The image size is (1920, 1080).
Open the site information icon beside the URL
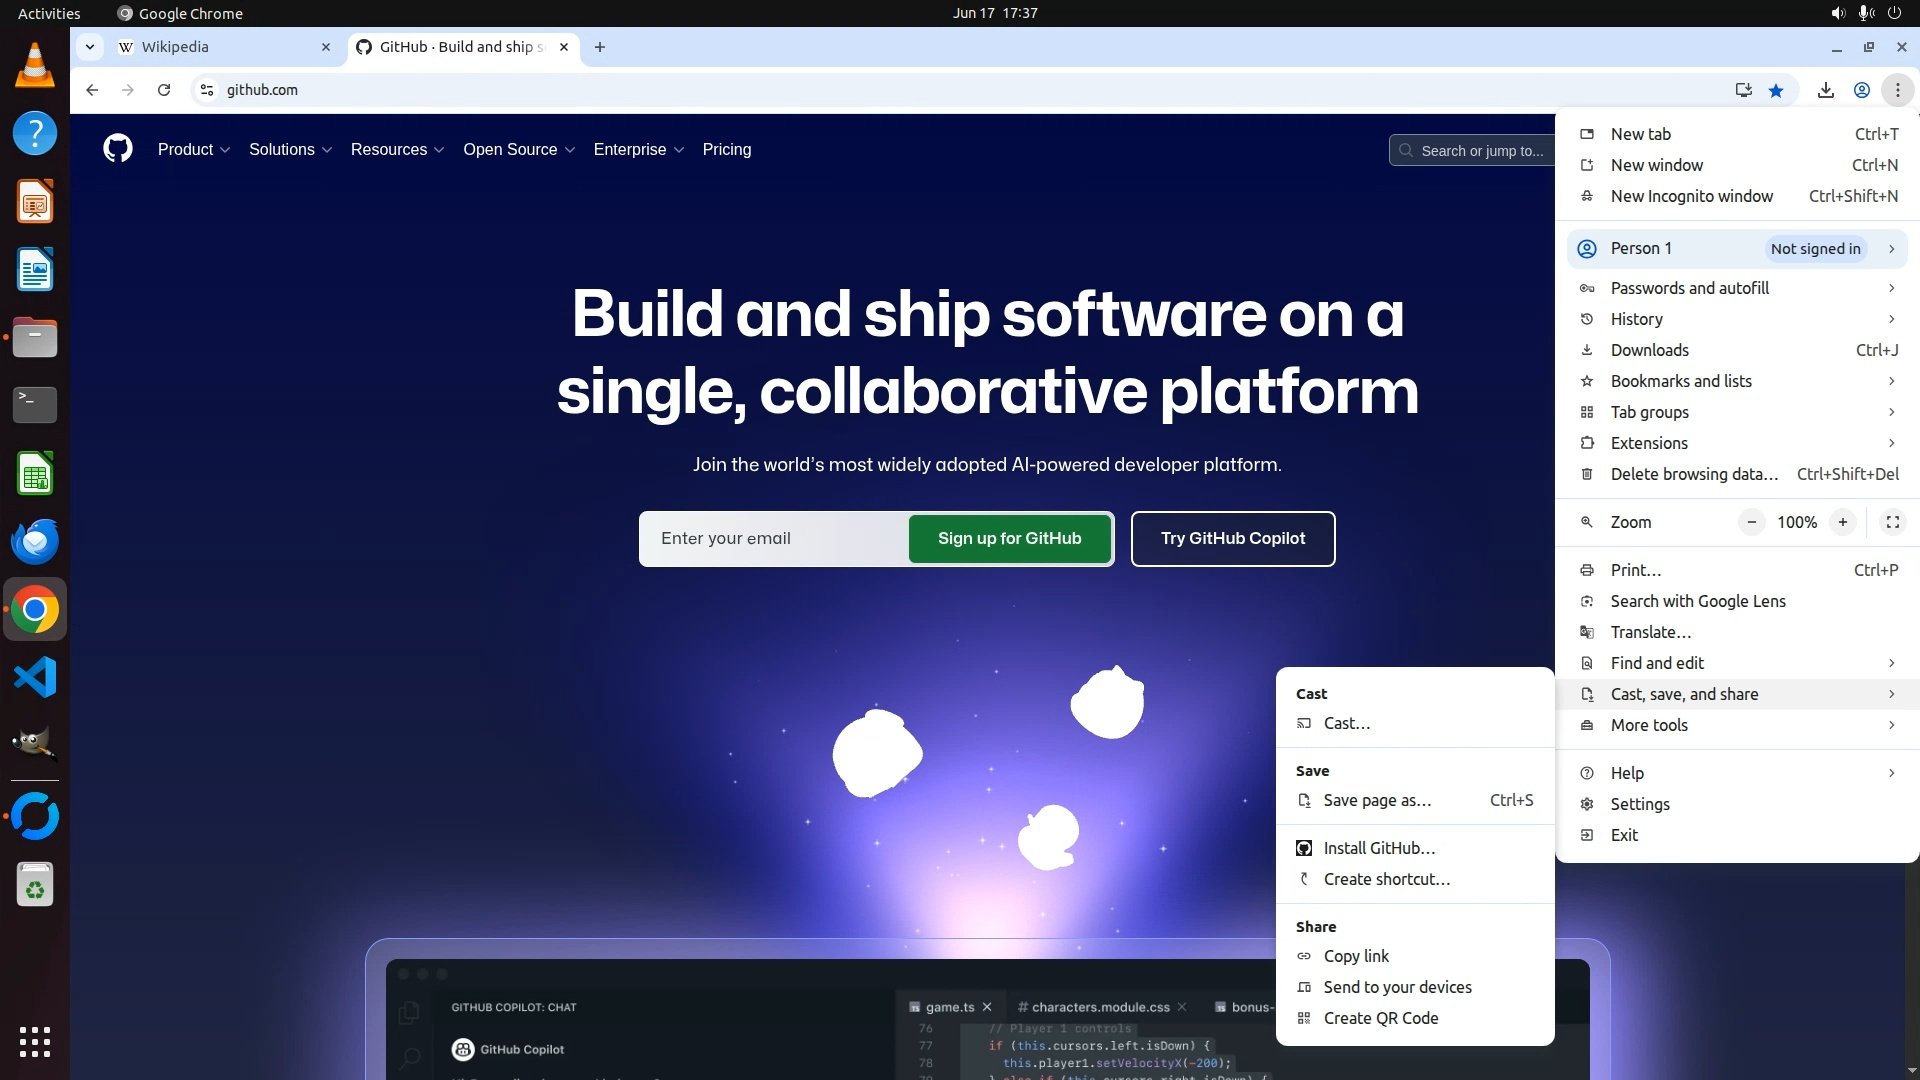(x=207, y=90)
